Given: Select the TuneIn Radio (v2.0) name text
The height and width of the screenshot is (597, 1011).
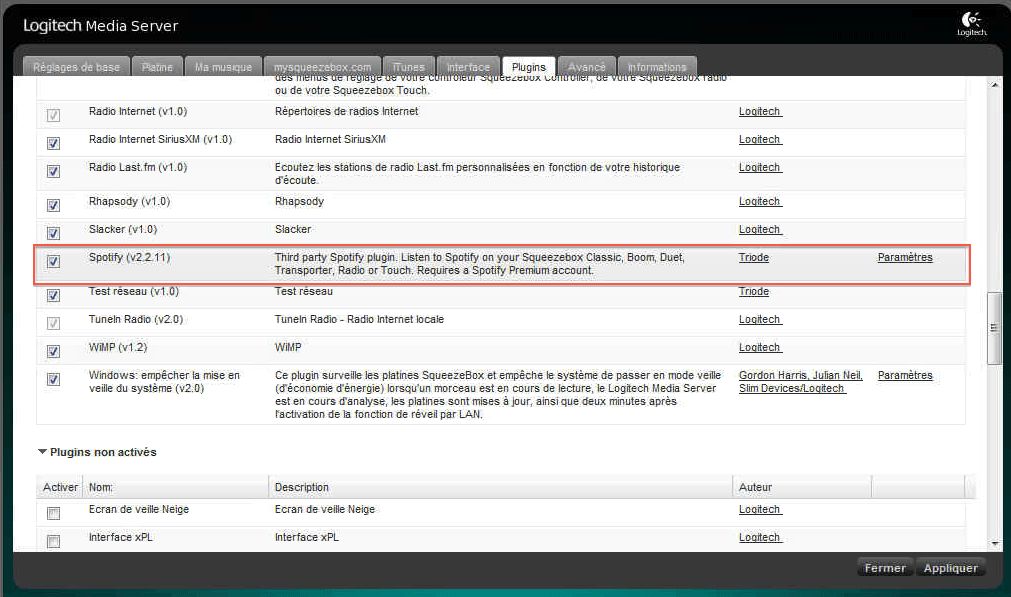Looking at the screenshot, I should 136,319.
